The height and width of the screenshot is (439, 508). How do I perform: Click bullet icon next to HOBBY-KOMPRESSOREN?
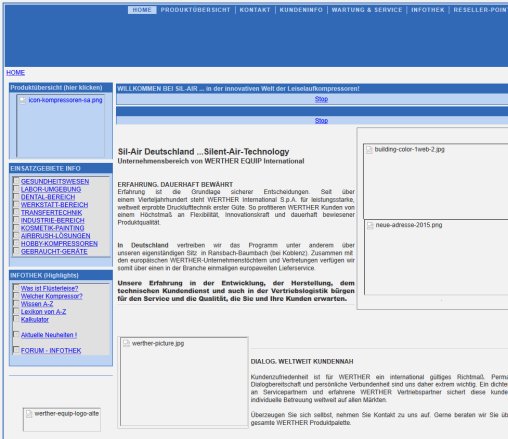coord(16,243)
